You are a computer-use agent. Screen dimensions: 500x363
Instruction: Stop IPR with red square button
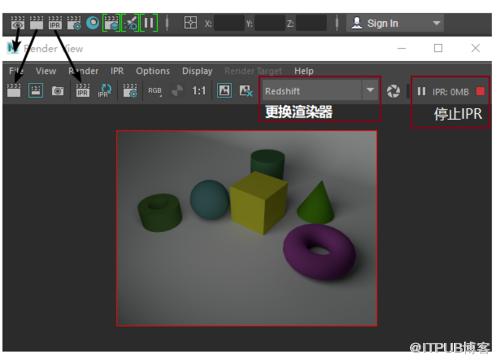coord(480,91)
